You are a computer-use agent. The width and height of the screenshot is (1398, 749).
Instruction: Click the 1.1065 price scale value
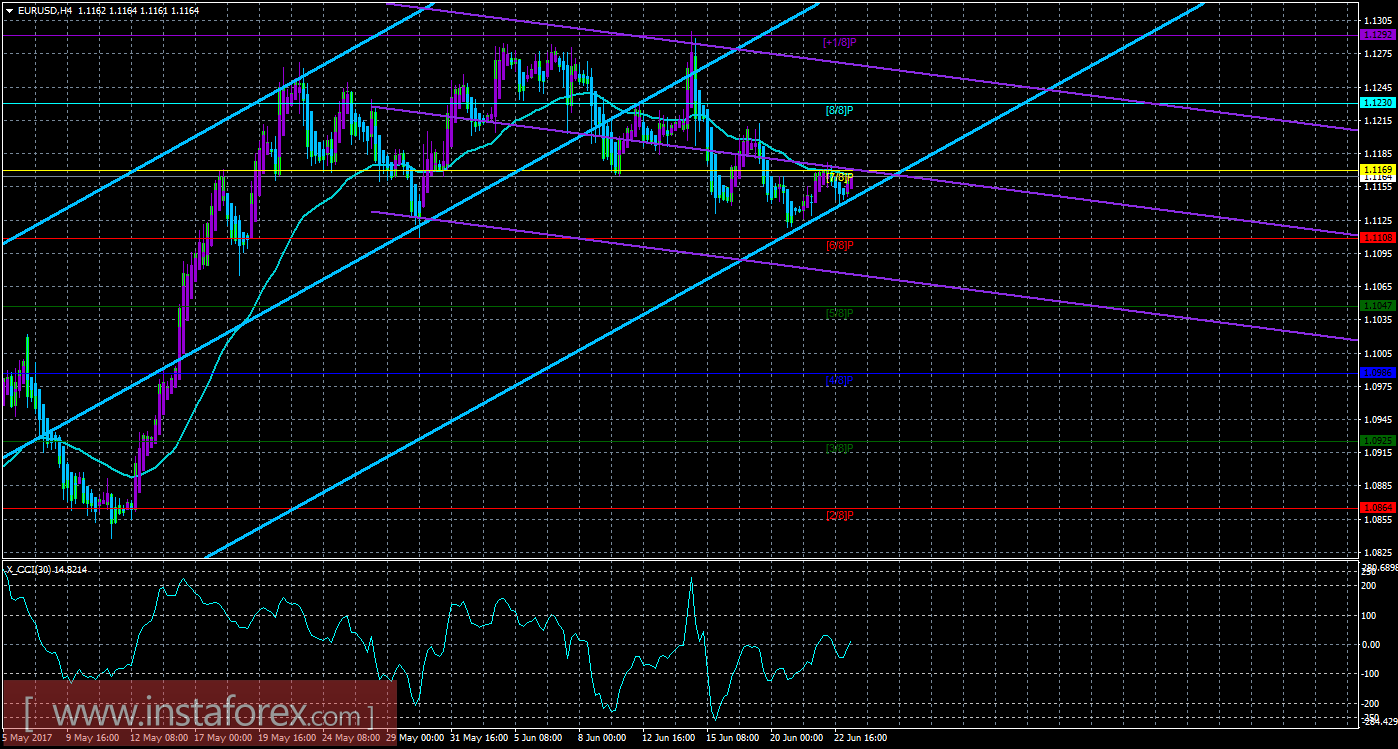pyautogui.click(x=1378, y=286)
